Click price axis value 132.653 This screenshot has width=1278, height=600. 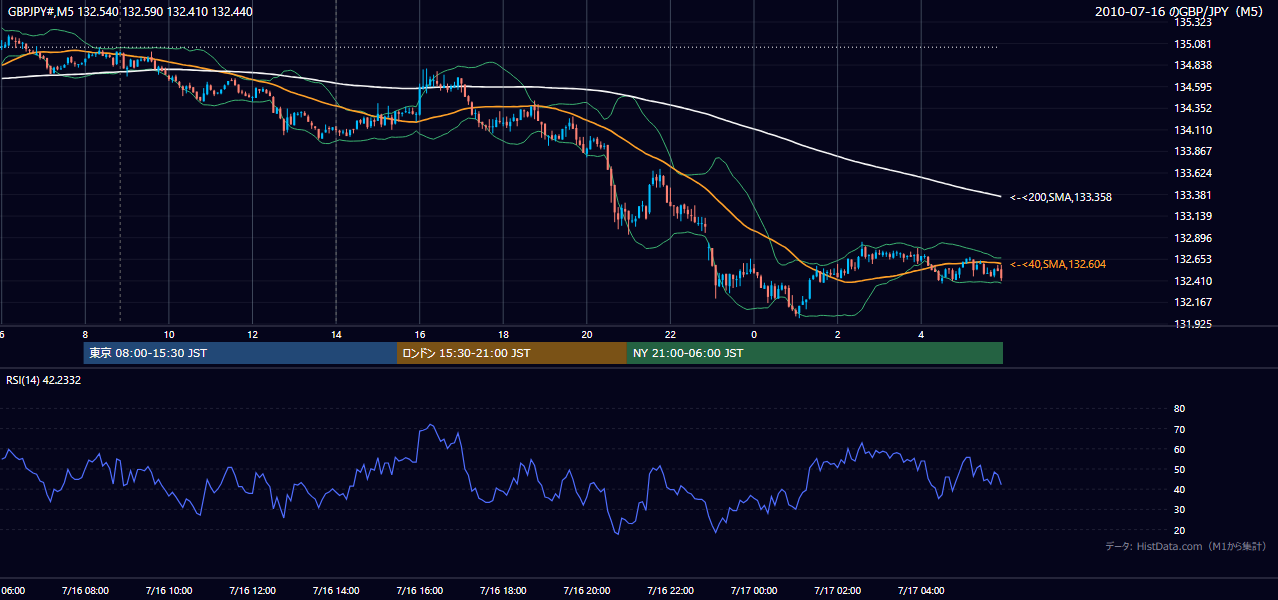(x=1193, y=259)
